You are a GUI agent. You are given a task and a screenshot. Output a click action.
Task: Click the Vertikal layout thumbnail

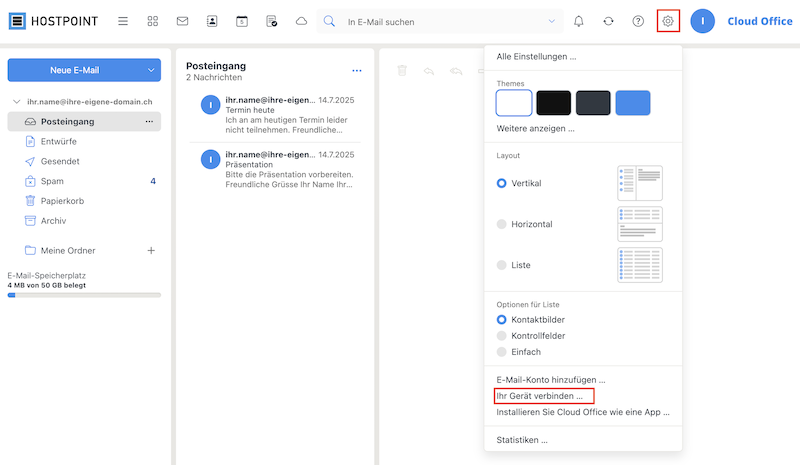(640, 183)
